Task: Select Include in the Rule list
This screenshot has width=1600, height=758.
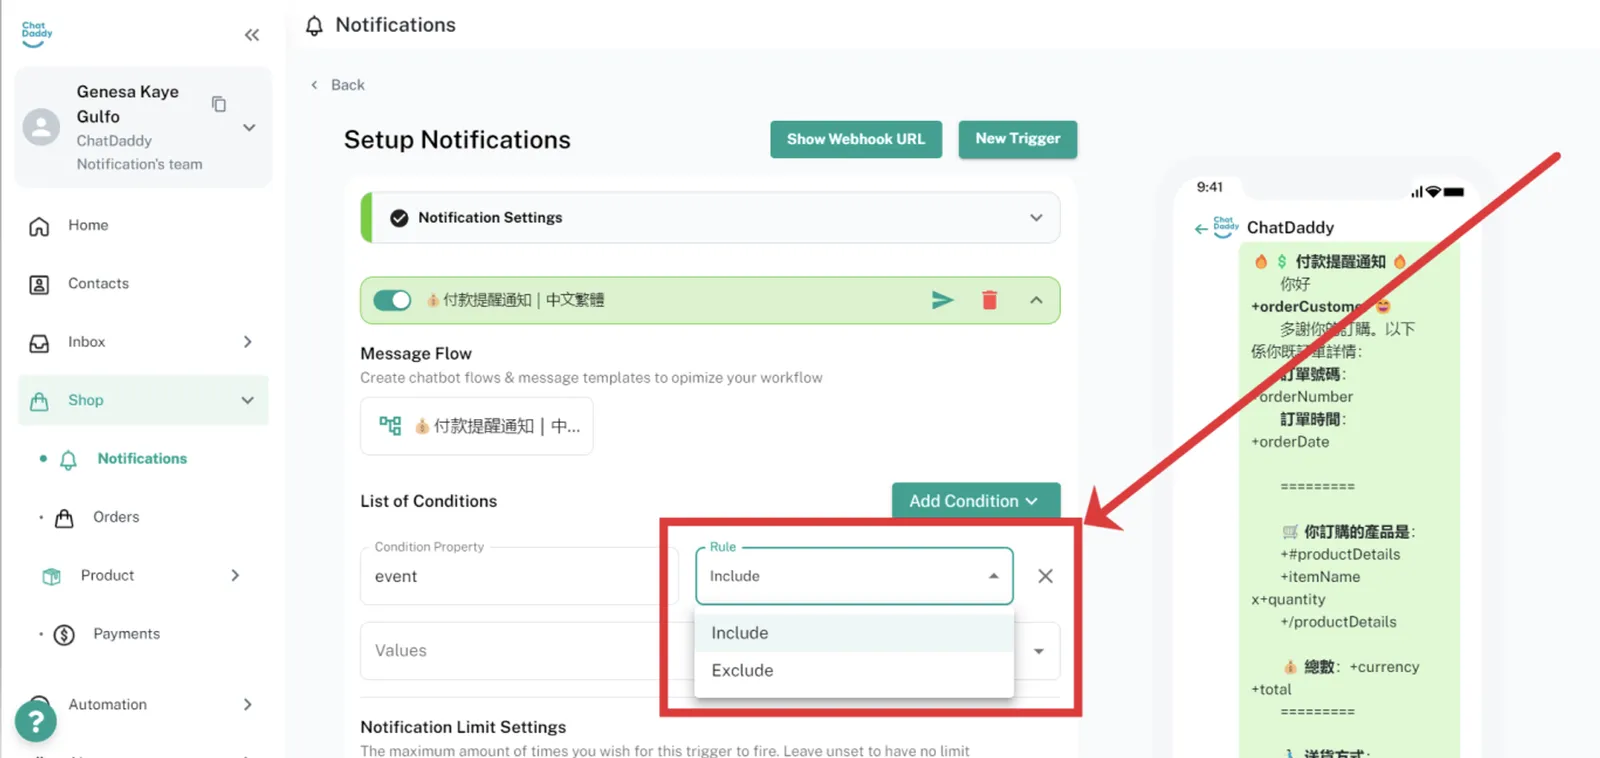Action: (740, 633)
